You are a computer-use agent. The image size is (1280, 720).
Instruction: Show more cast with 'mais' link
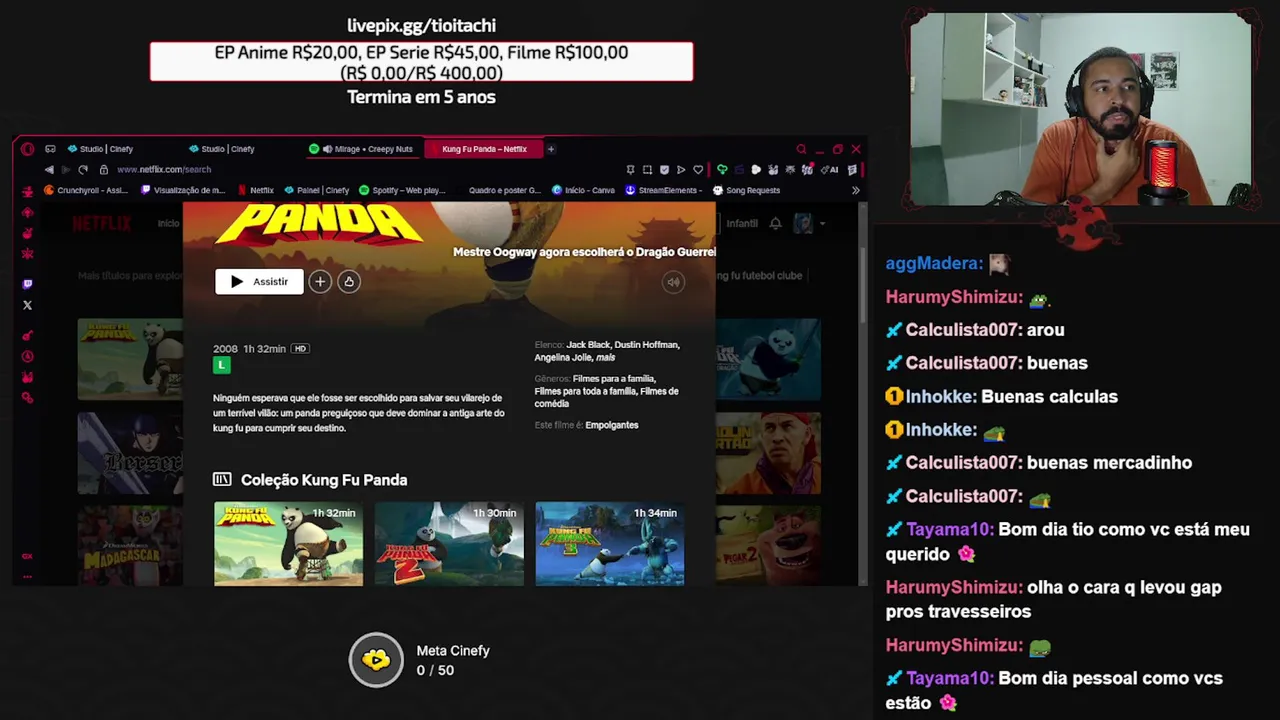606,357
